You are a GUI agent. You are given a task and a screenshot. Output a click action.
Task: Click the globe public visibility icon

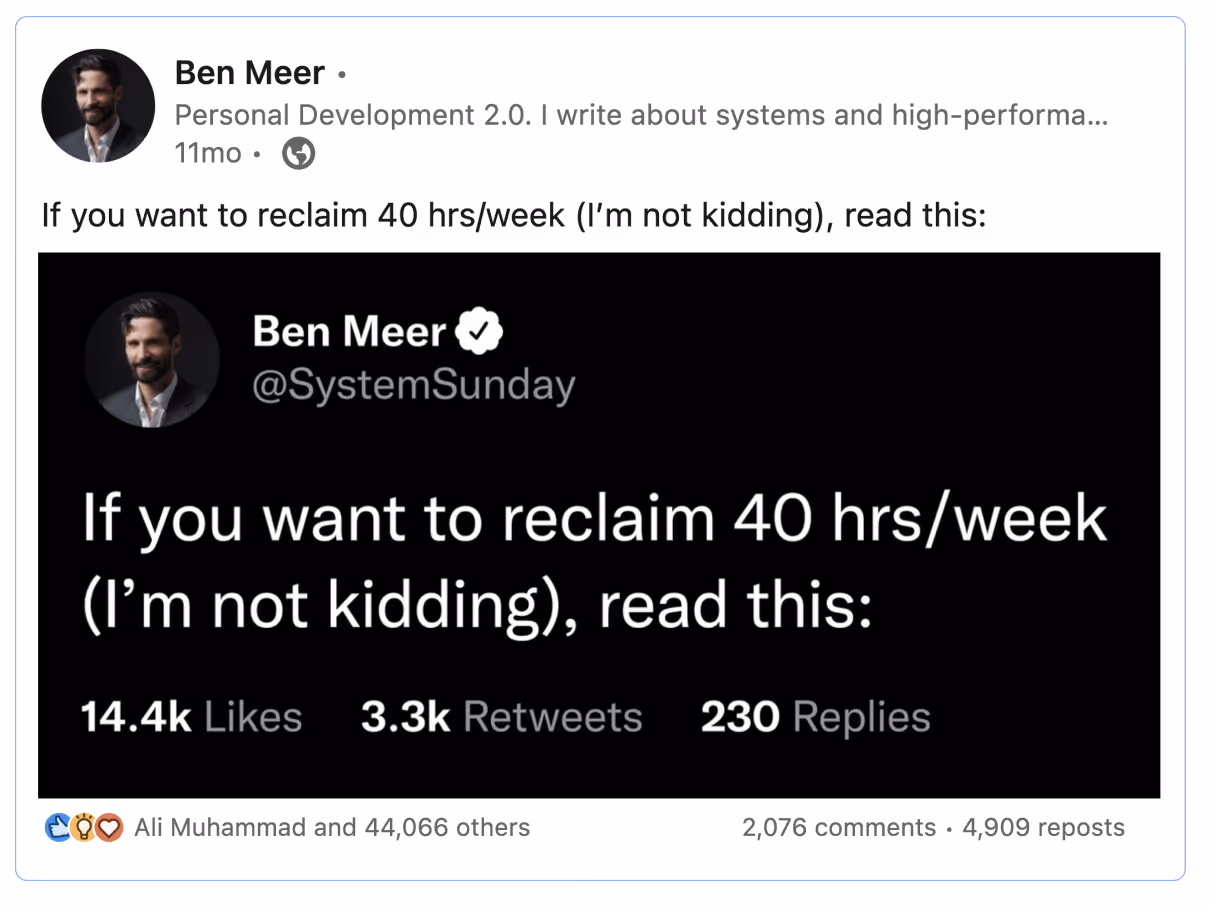point(299,154)
